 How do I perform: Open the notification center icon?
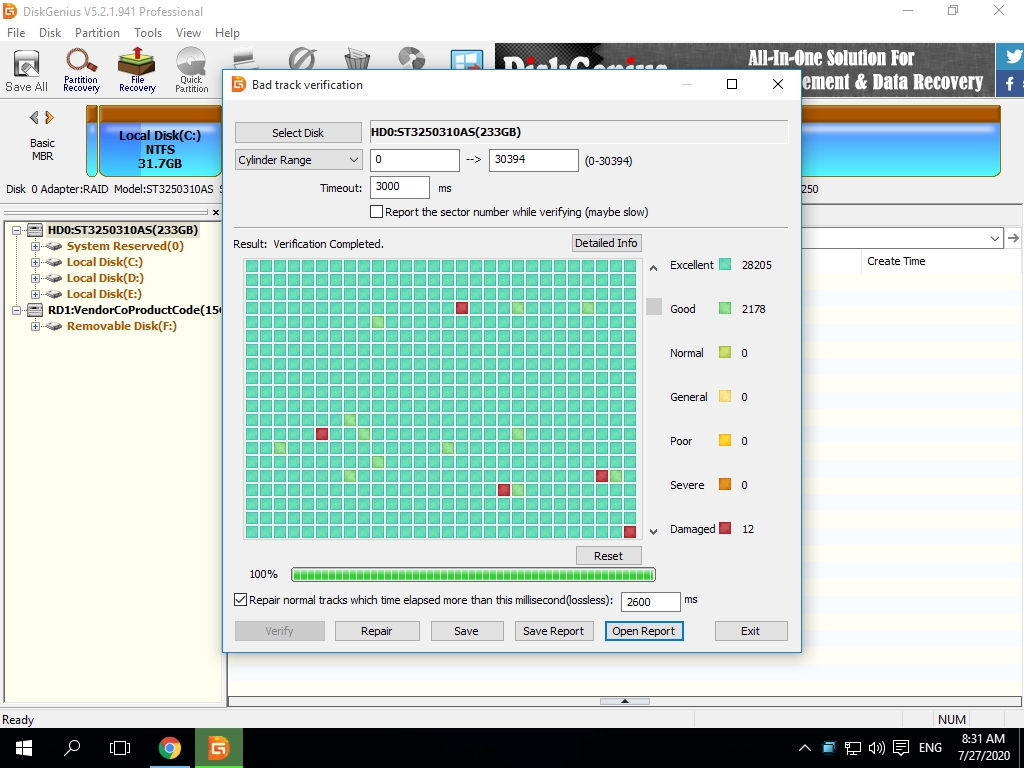coord(901,748)
